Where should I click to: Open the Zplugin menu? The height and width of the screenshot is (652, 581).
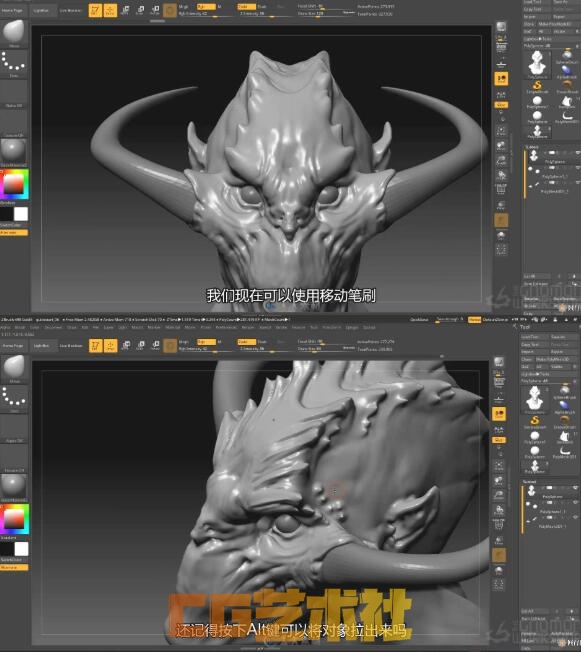[352, 327]
